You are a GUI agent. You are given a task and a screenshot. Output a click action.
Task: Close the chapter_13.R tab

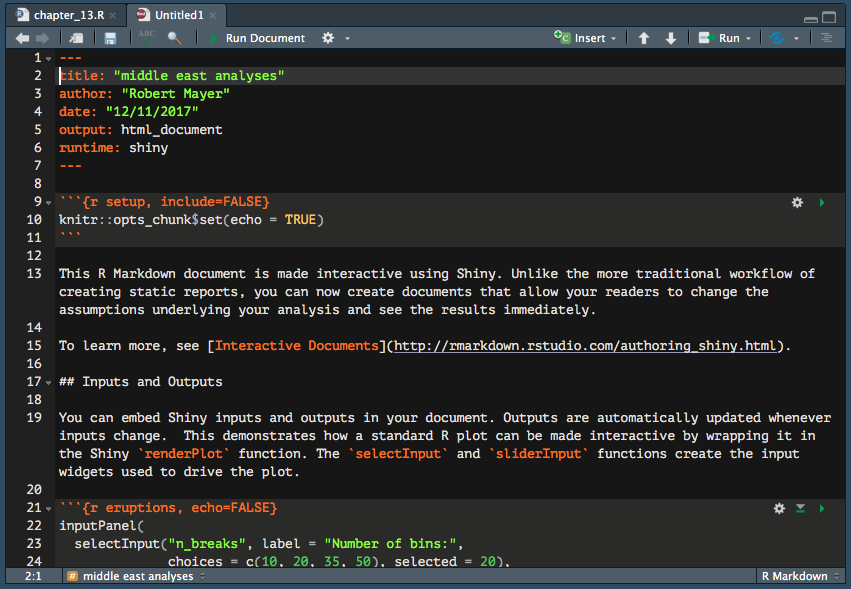pyautogui.click(x=112, y=16)
